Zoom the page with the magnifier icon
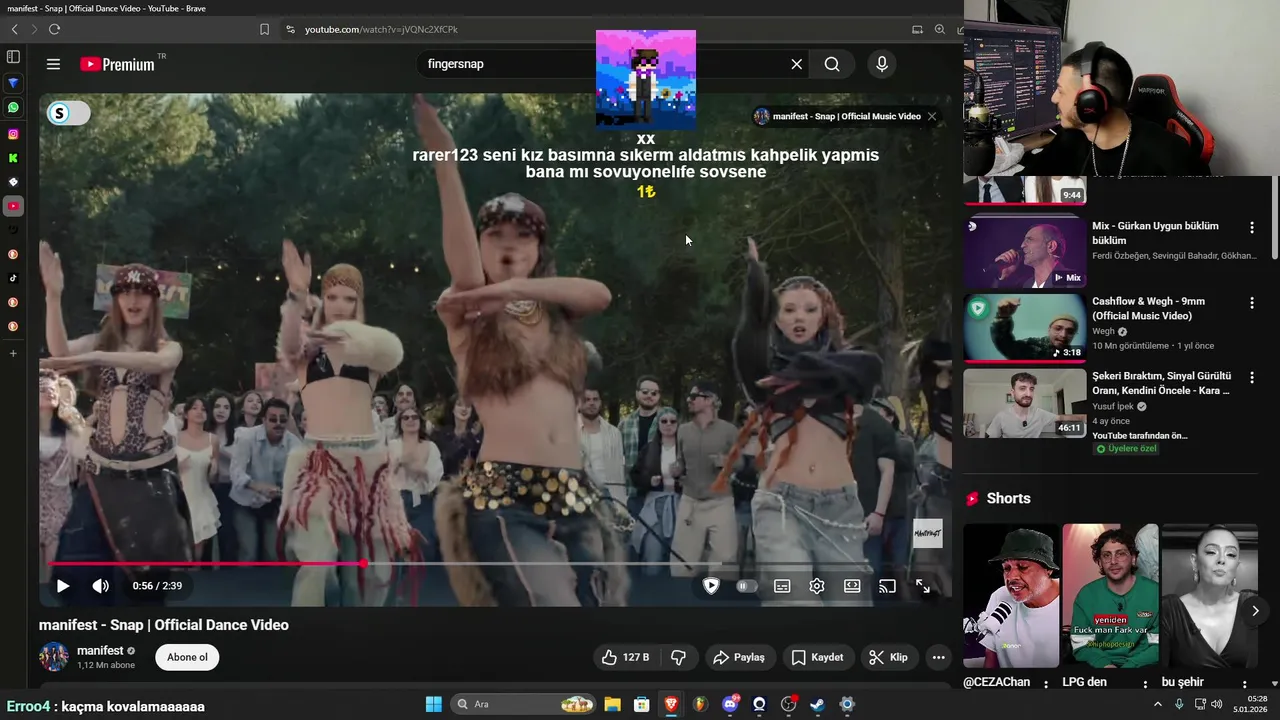Screen dimensions: 1280x720 click(x=940, y=29)
